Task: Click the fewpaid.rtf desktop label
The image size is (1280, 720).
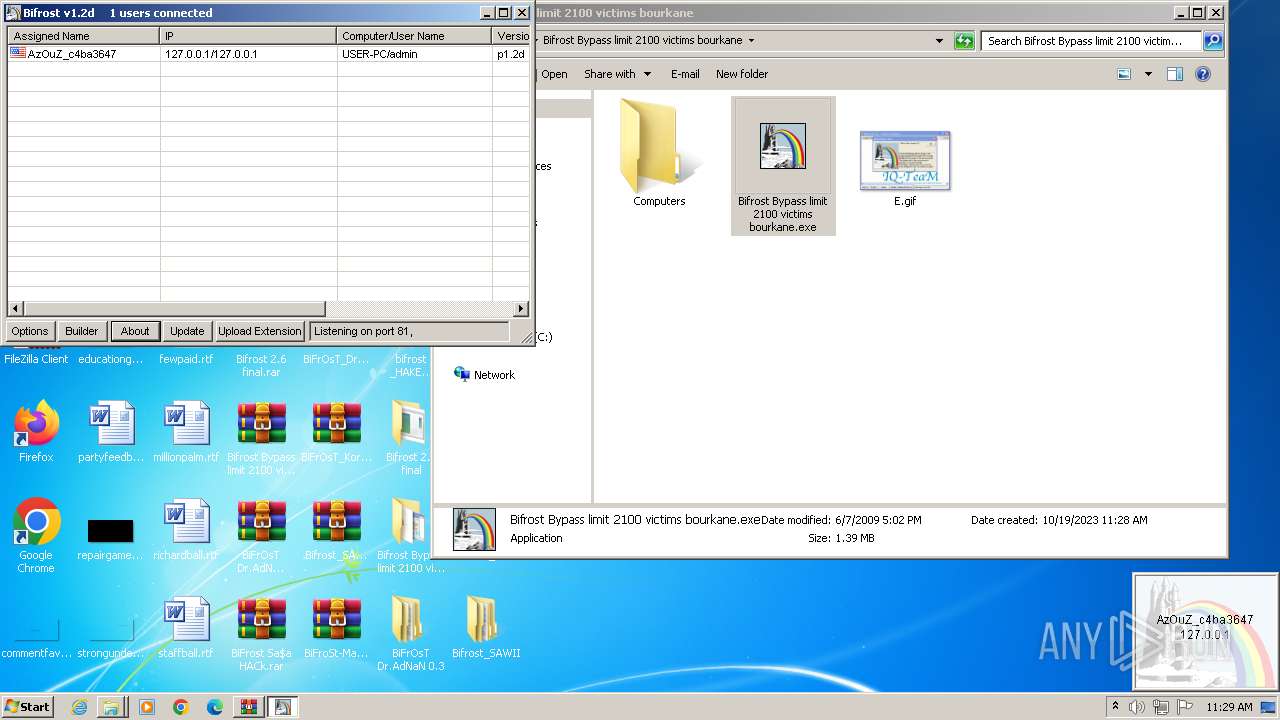Action: click(186, 359)
